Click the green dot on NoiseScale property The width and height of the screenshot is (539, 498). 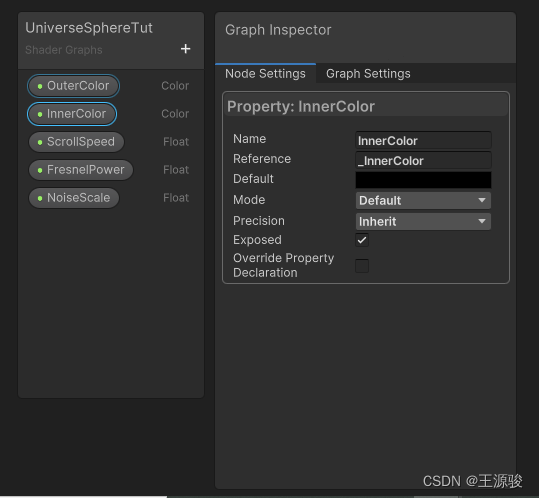point(40,198)
